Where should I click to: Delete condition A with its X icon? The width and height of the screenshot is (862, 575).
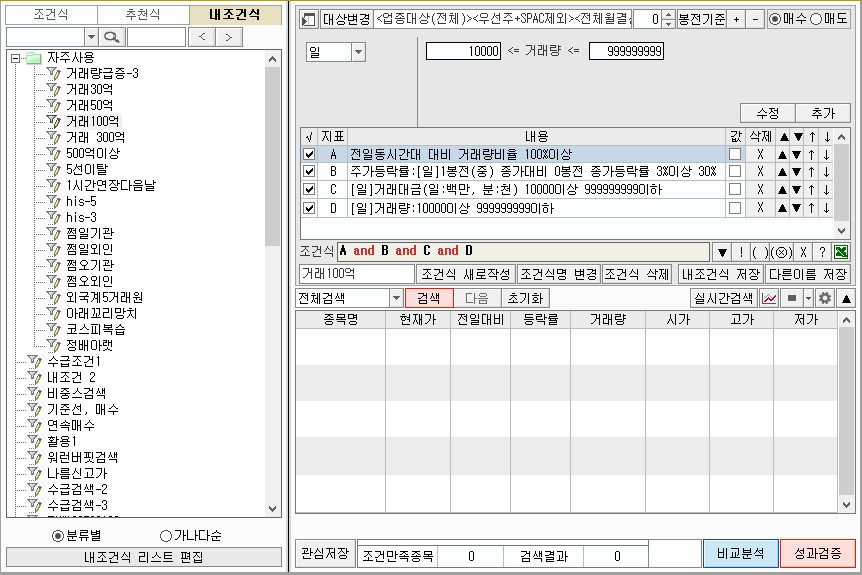pyautogui.click(x=760, y=154)
